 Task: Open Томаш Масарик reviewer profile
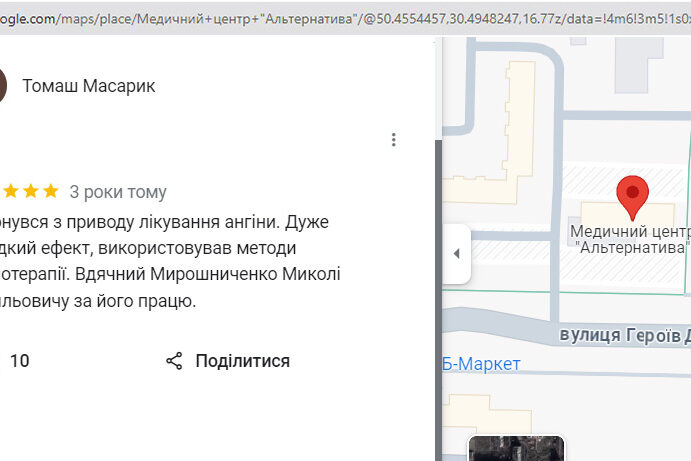(x=89, y=86)
